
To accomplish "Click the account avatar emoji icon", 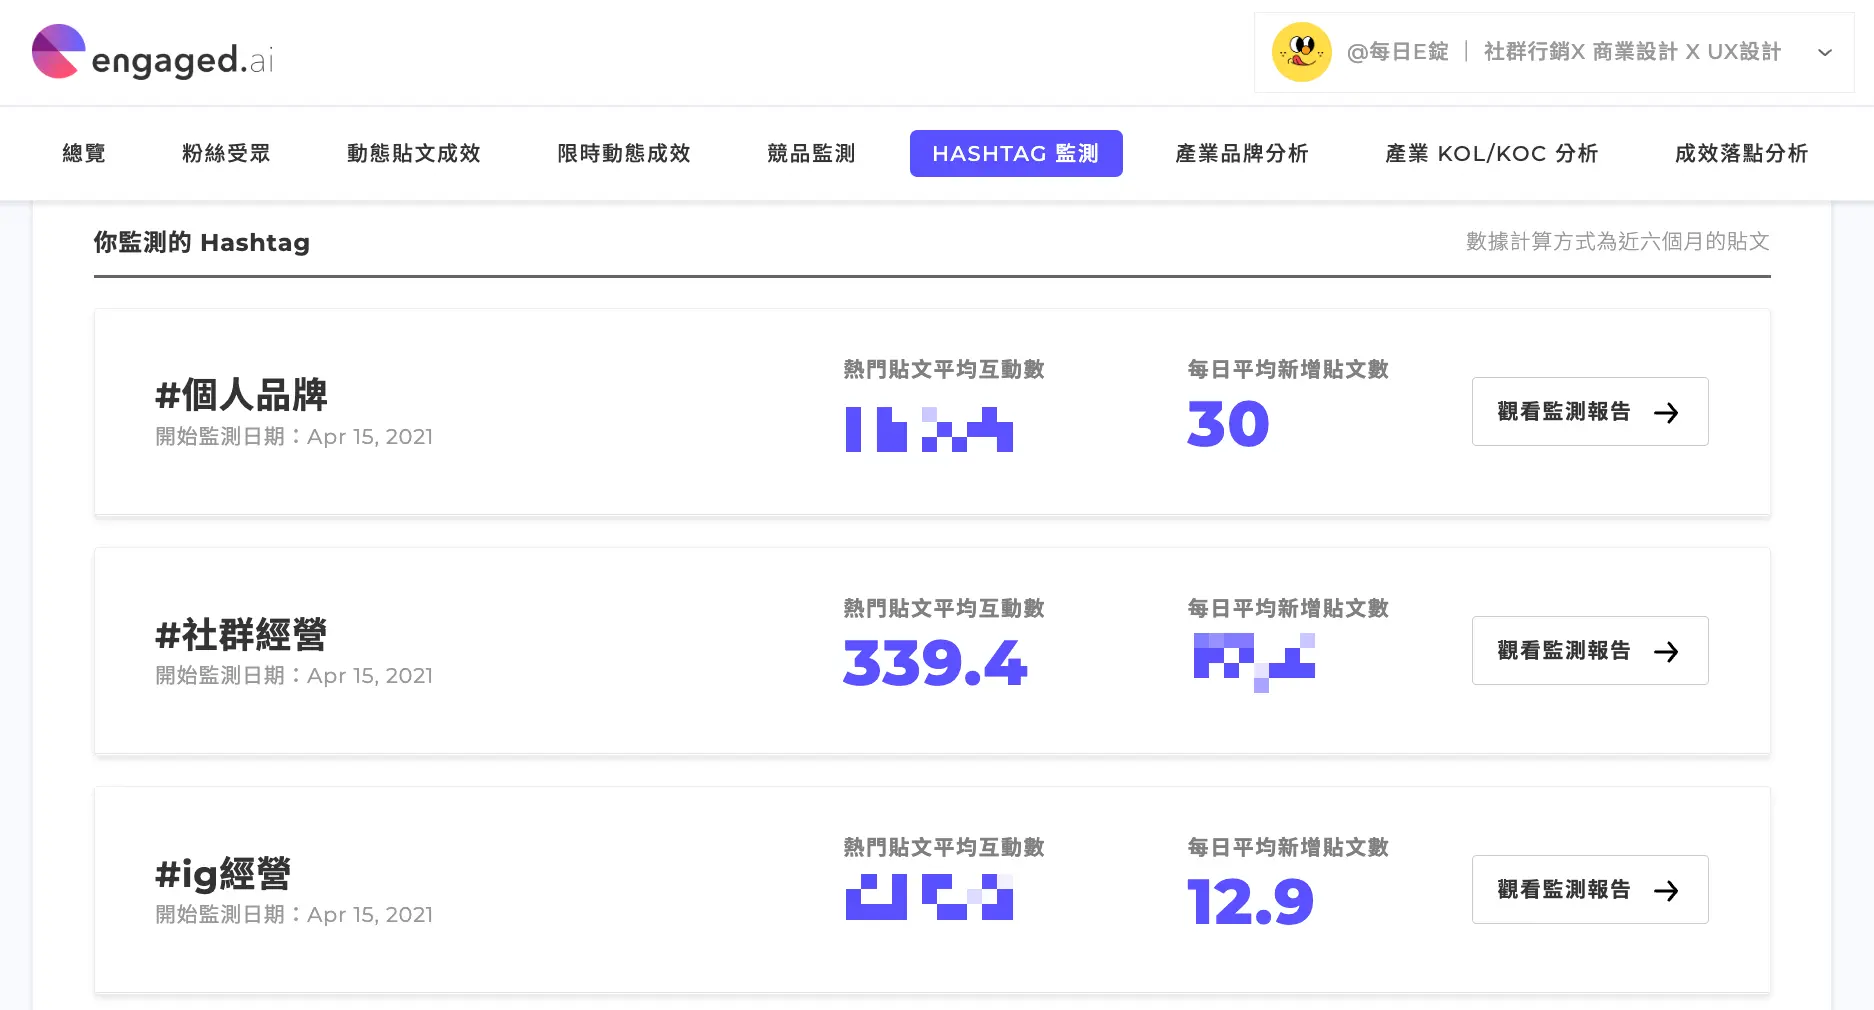I will click(x=1301, y=52).
